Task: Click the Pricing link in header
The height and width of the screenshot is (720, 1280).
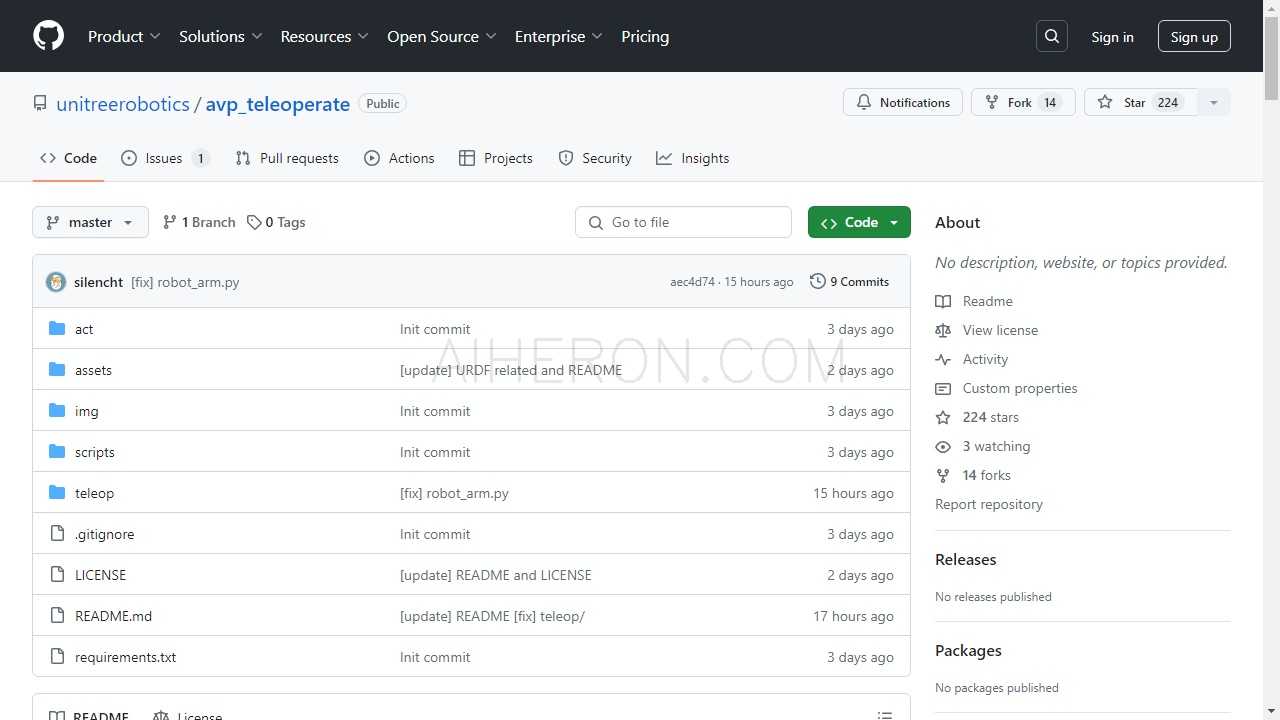Action: (x=645, y=36)
